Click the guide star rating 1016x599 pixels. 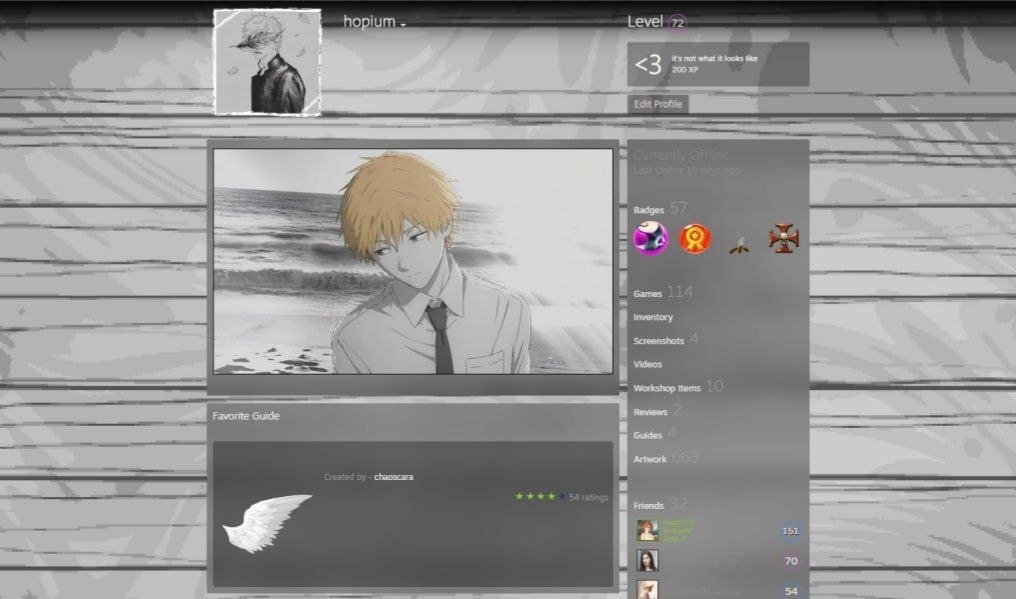click(540, 497)
